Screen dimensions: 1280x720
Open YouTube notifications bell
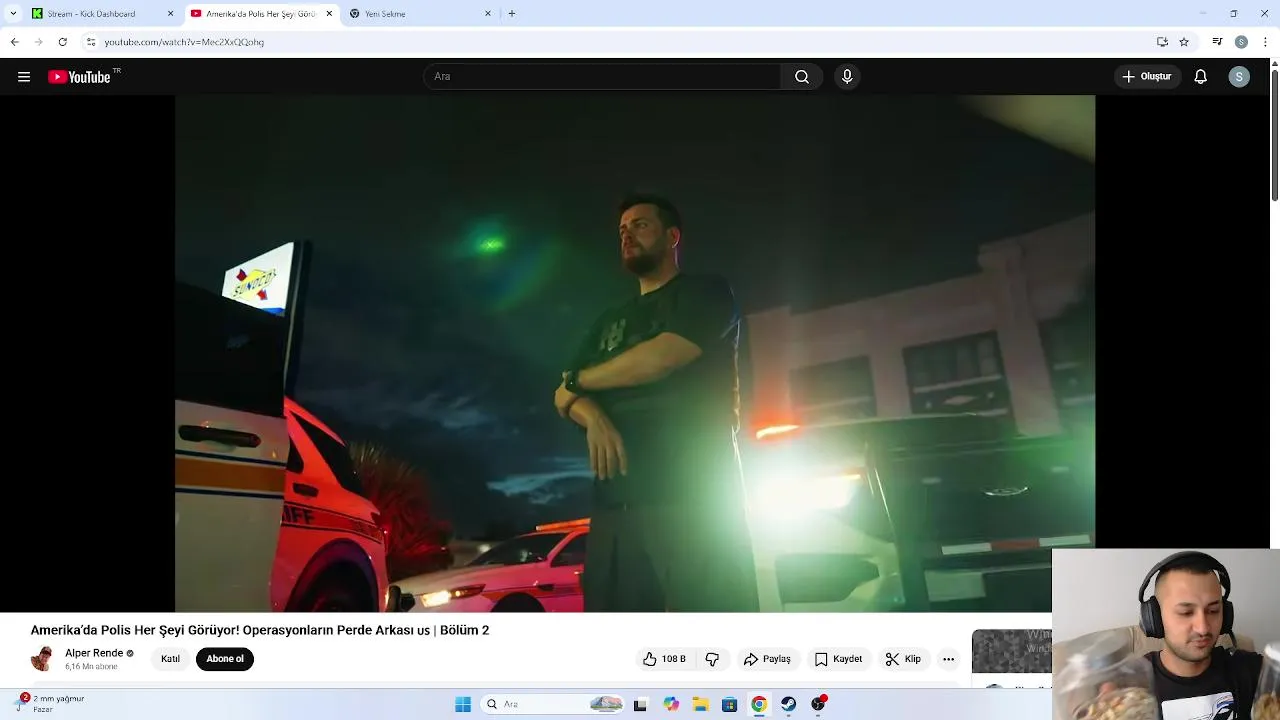pos(1201,77)
